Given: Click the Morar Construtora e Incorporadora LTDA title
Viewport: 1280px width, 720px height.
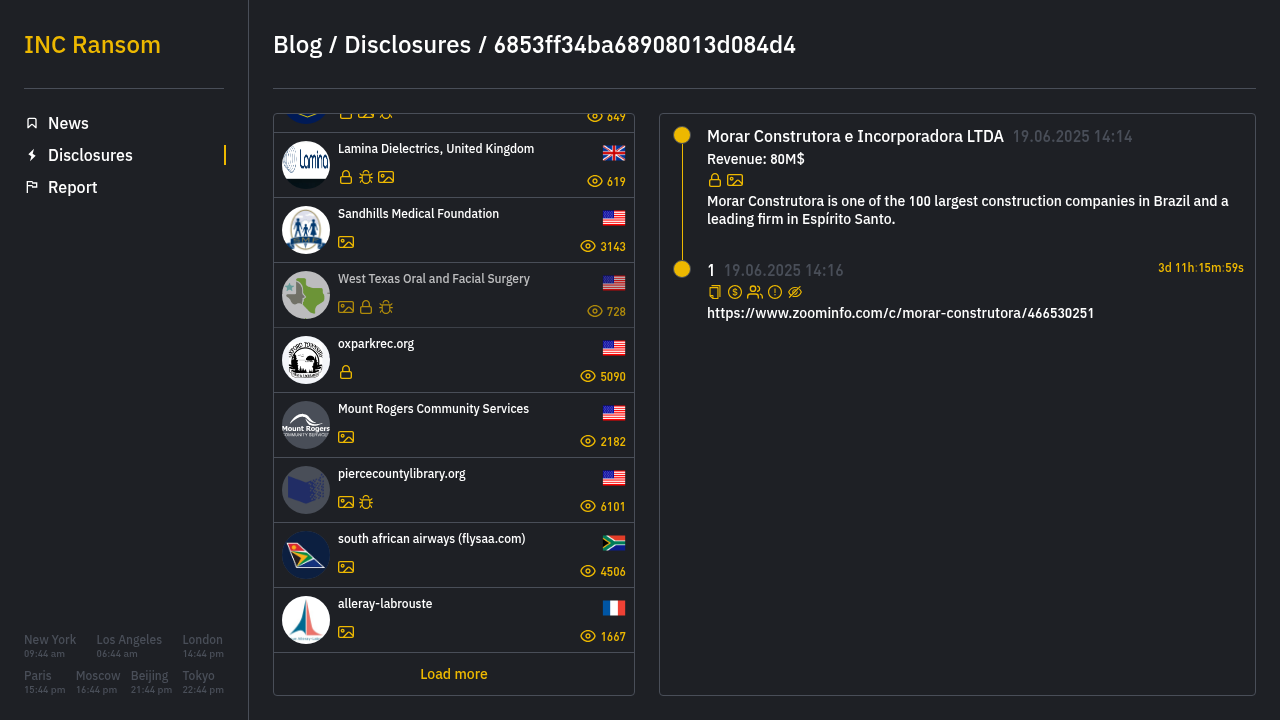Looking at the screenshot, I should click(x=855, y=136).
